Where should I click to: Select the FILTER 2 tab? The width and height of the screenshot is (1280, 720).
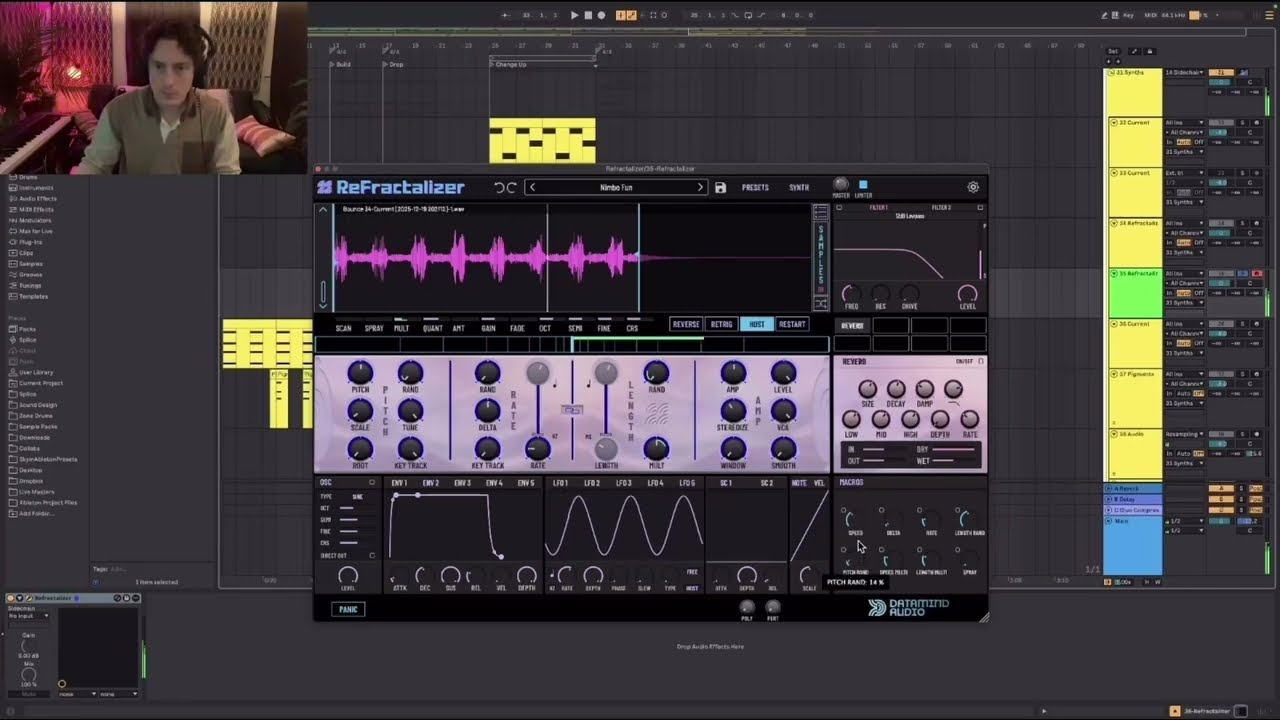pyautogui.click(x=941, y=207)
